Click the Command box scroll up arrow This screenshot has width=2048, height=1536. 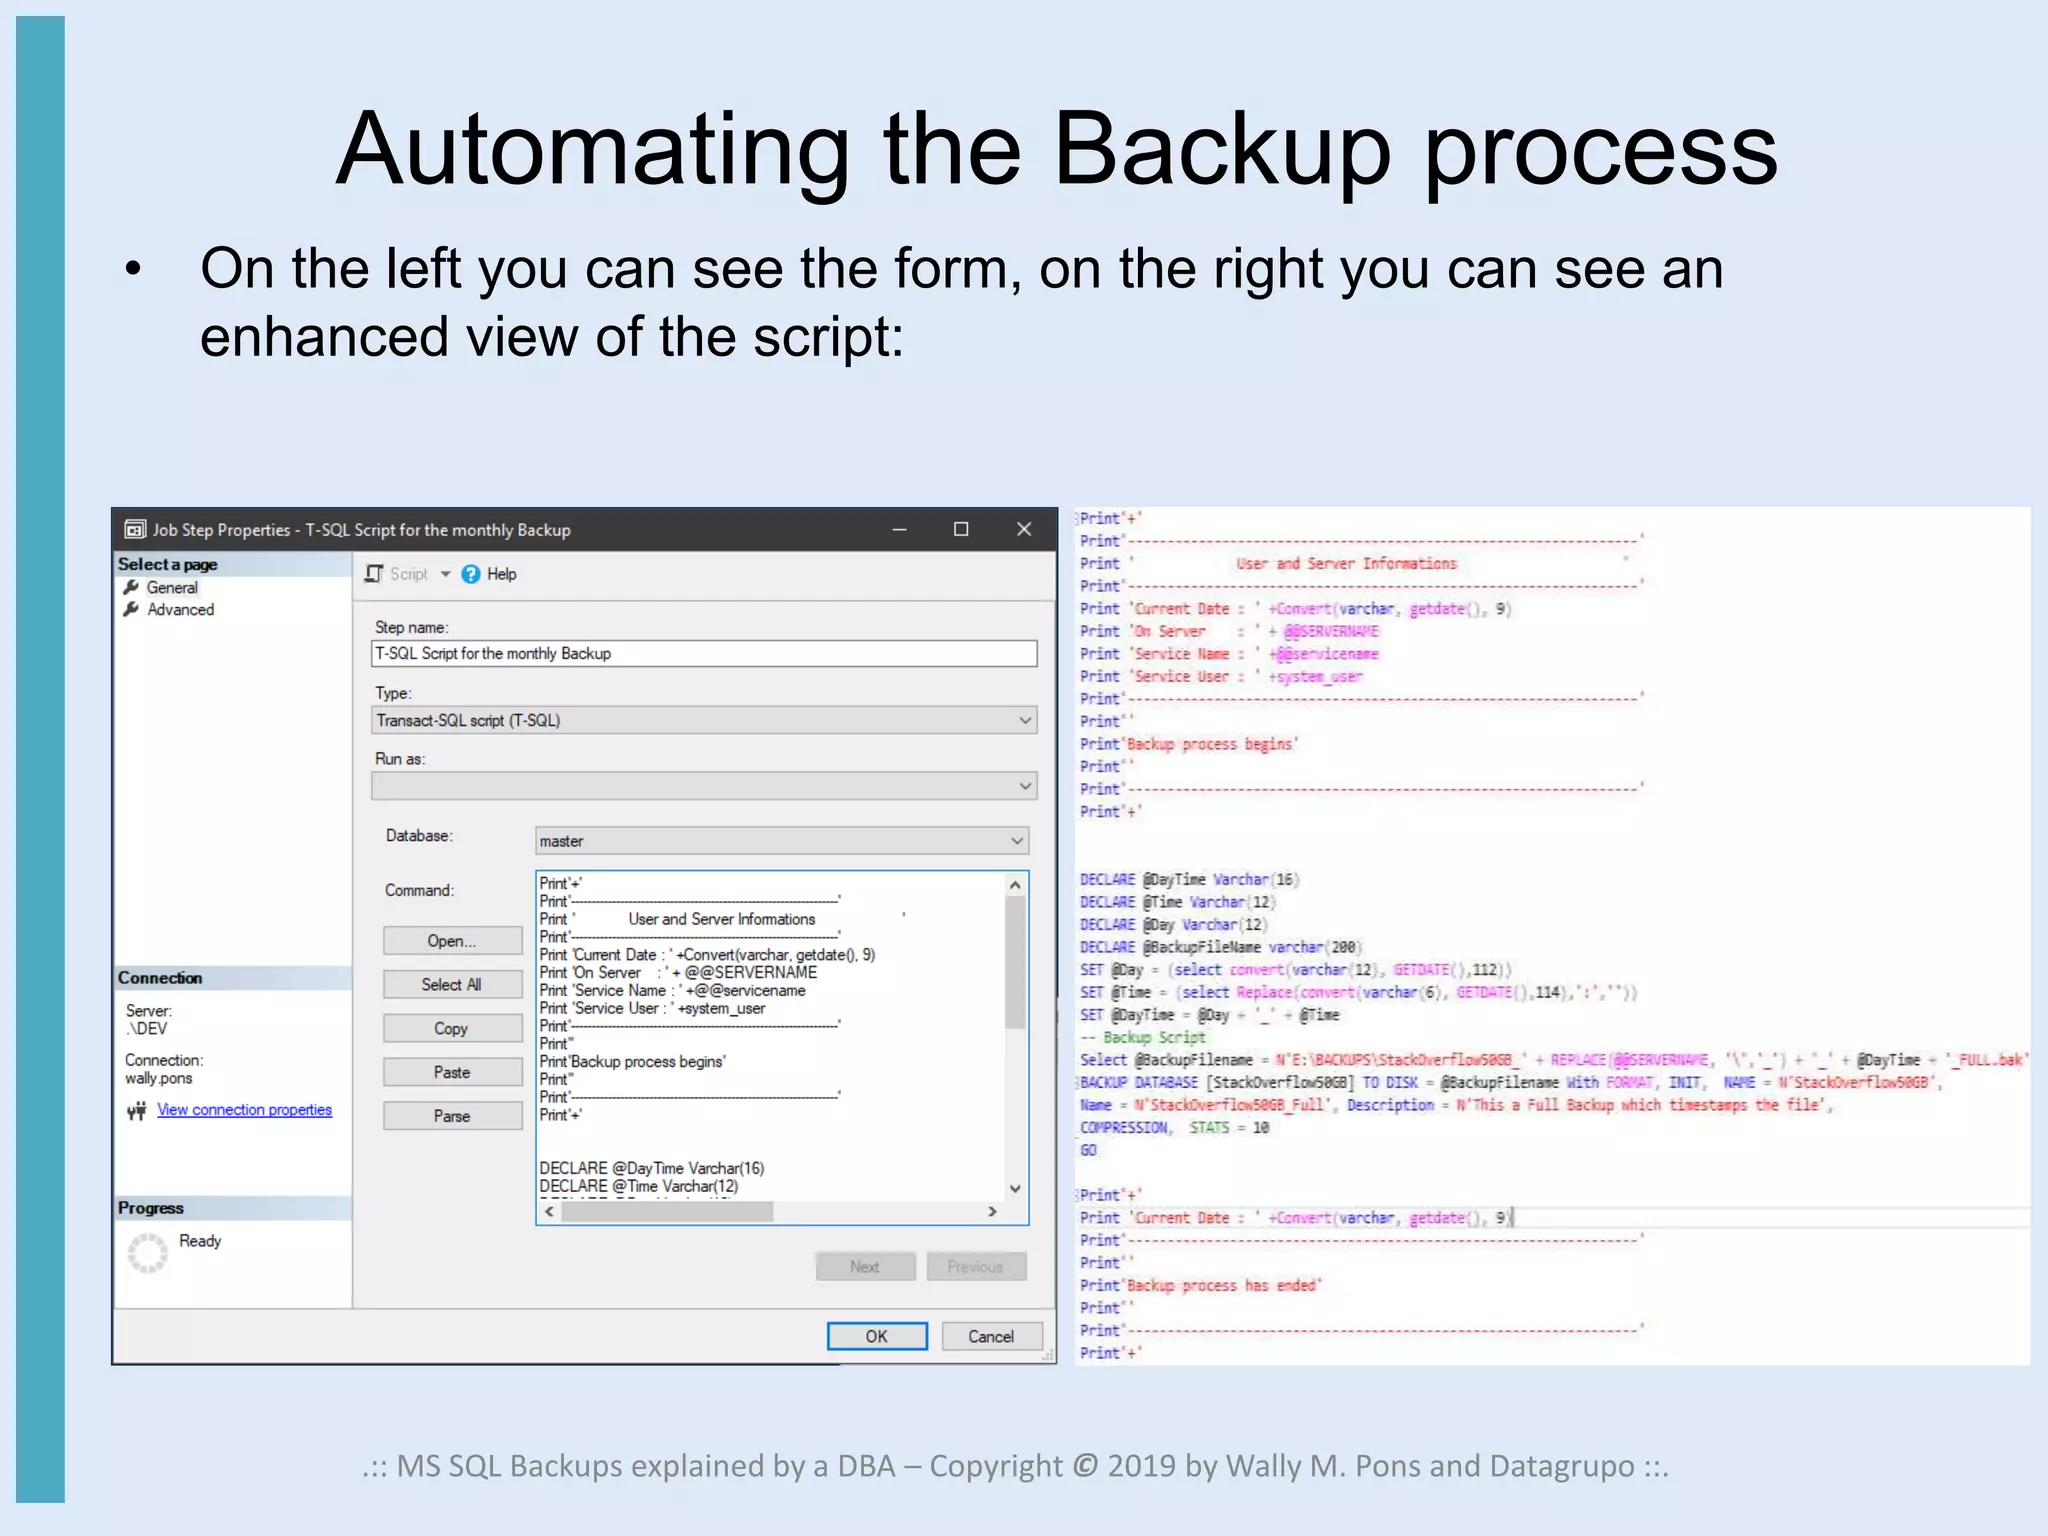(1015, 885)
